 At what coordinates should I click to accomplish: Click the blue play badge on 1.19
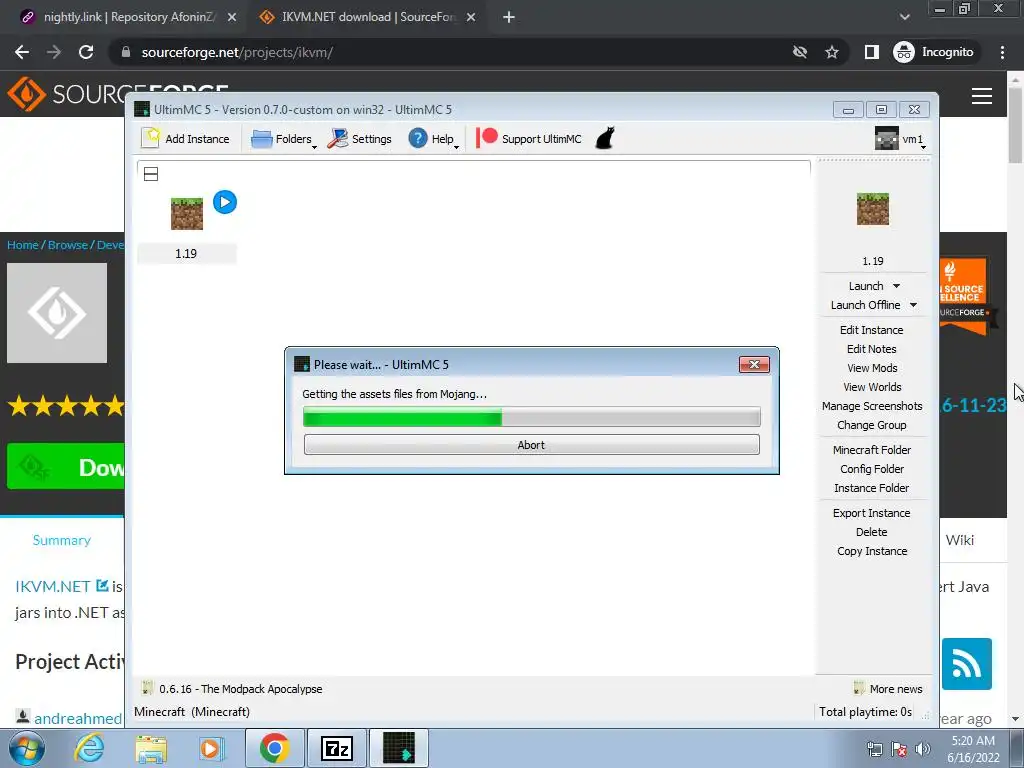225,202
